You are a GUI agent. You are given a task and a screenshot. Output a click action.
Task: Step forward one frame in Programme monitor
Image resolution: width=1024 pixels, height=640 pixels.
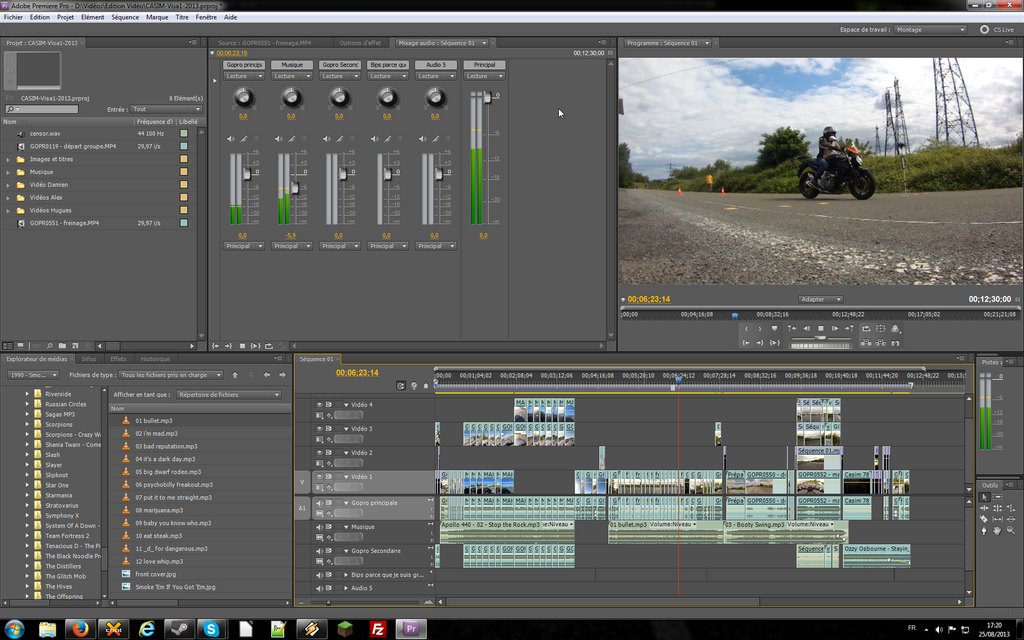pos(835,328)
